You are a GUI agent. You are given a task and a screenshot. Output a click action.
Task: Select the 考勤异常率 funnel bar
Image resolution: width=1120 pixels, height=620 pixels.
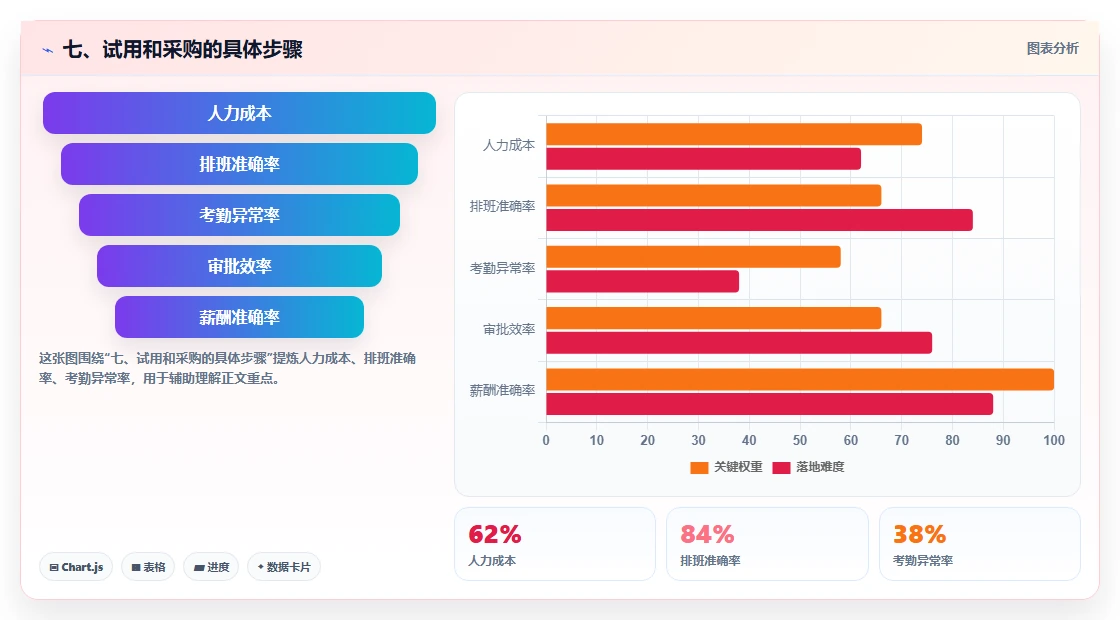(x=239, y=215)
